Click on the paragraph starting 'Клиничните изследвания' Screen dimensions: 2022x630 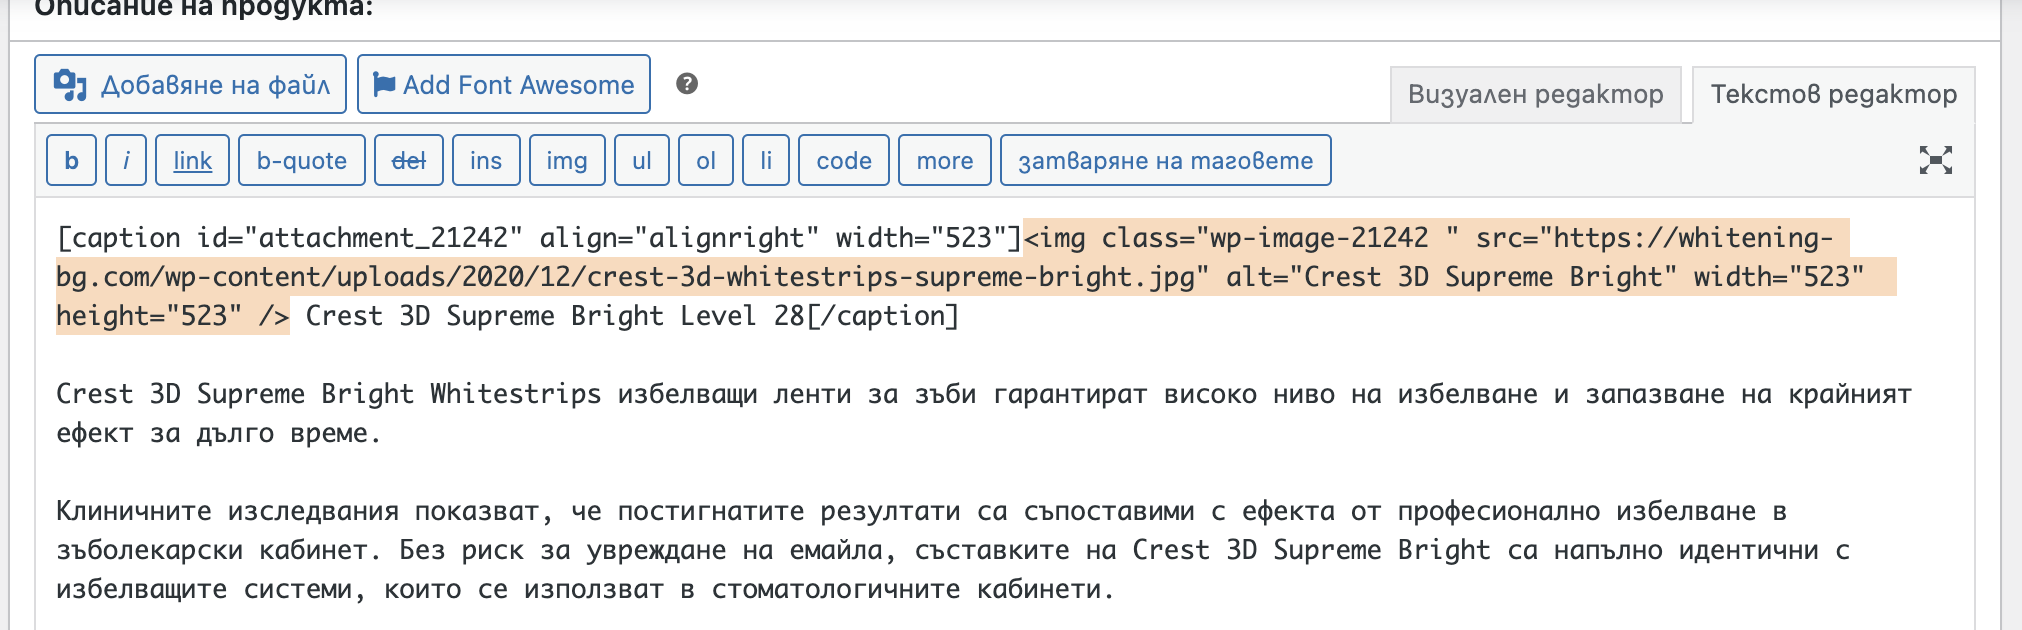pyautogui.click(x=953, y=550)
